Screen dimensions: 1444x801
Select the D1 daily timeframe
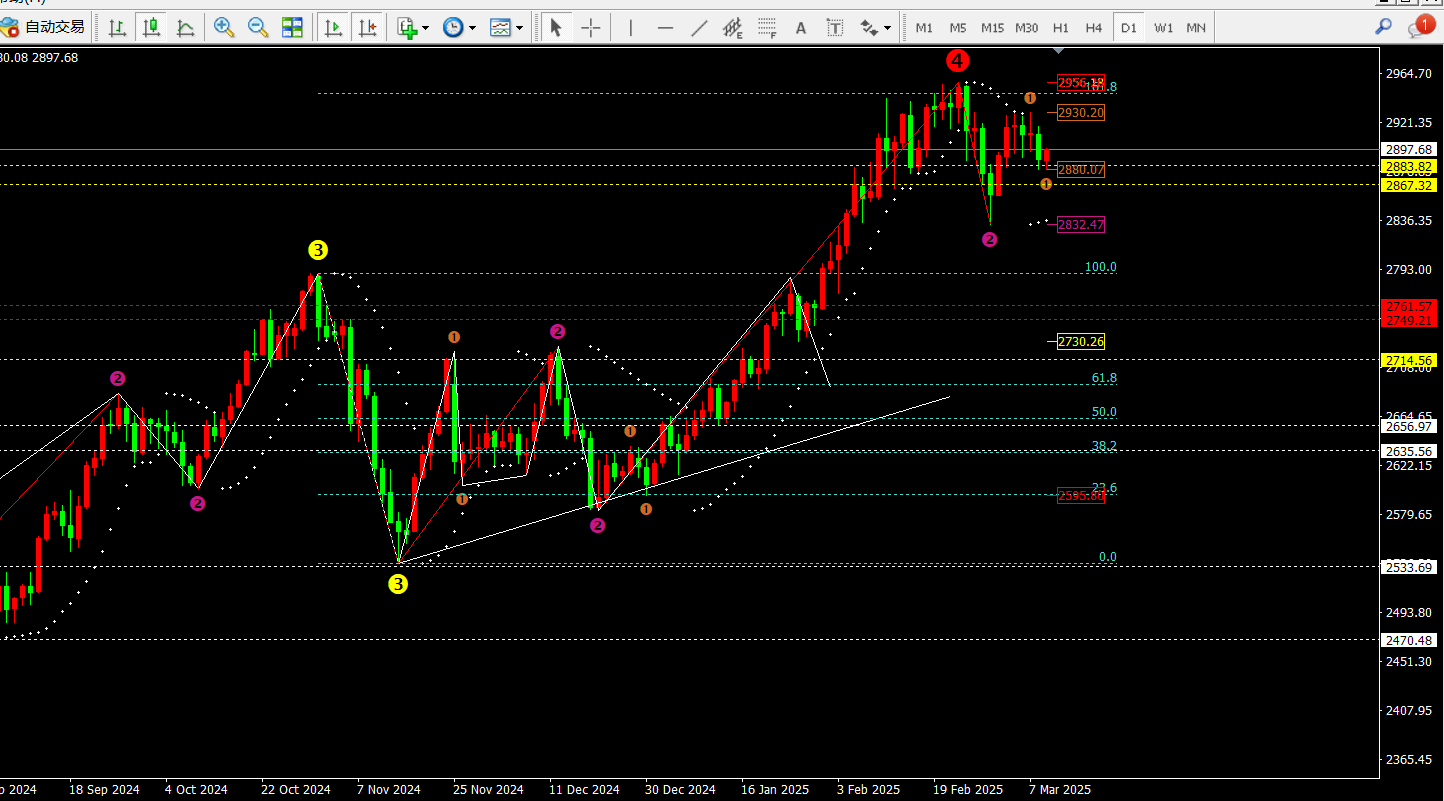(x=1128, y=27)
